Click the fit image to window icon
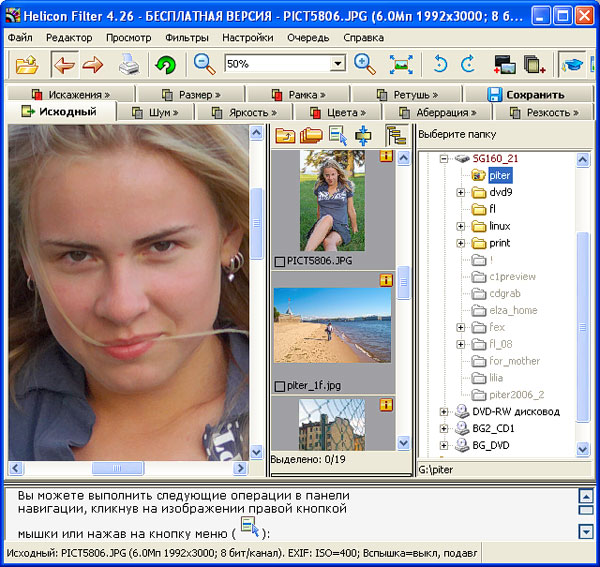 [x=401, y=64]
